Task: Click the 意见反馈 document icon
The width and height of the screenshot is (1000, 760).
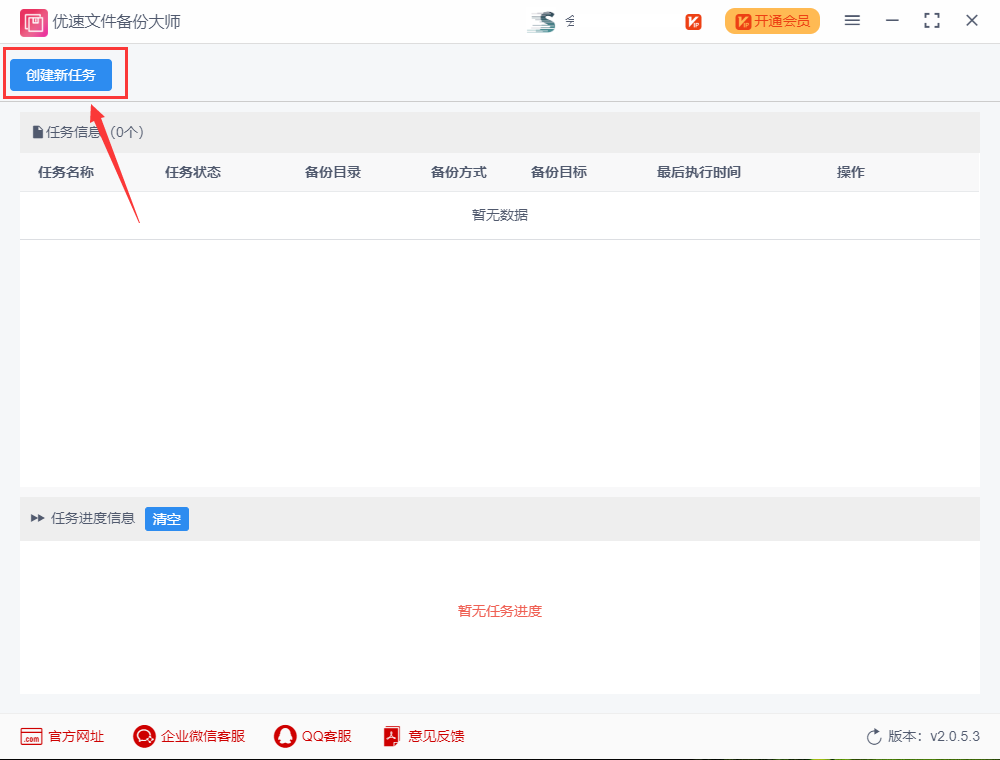Action: click(392, 736)
